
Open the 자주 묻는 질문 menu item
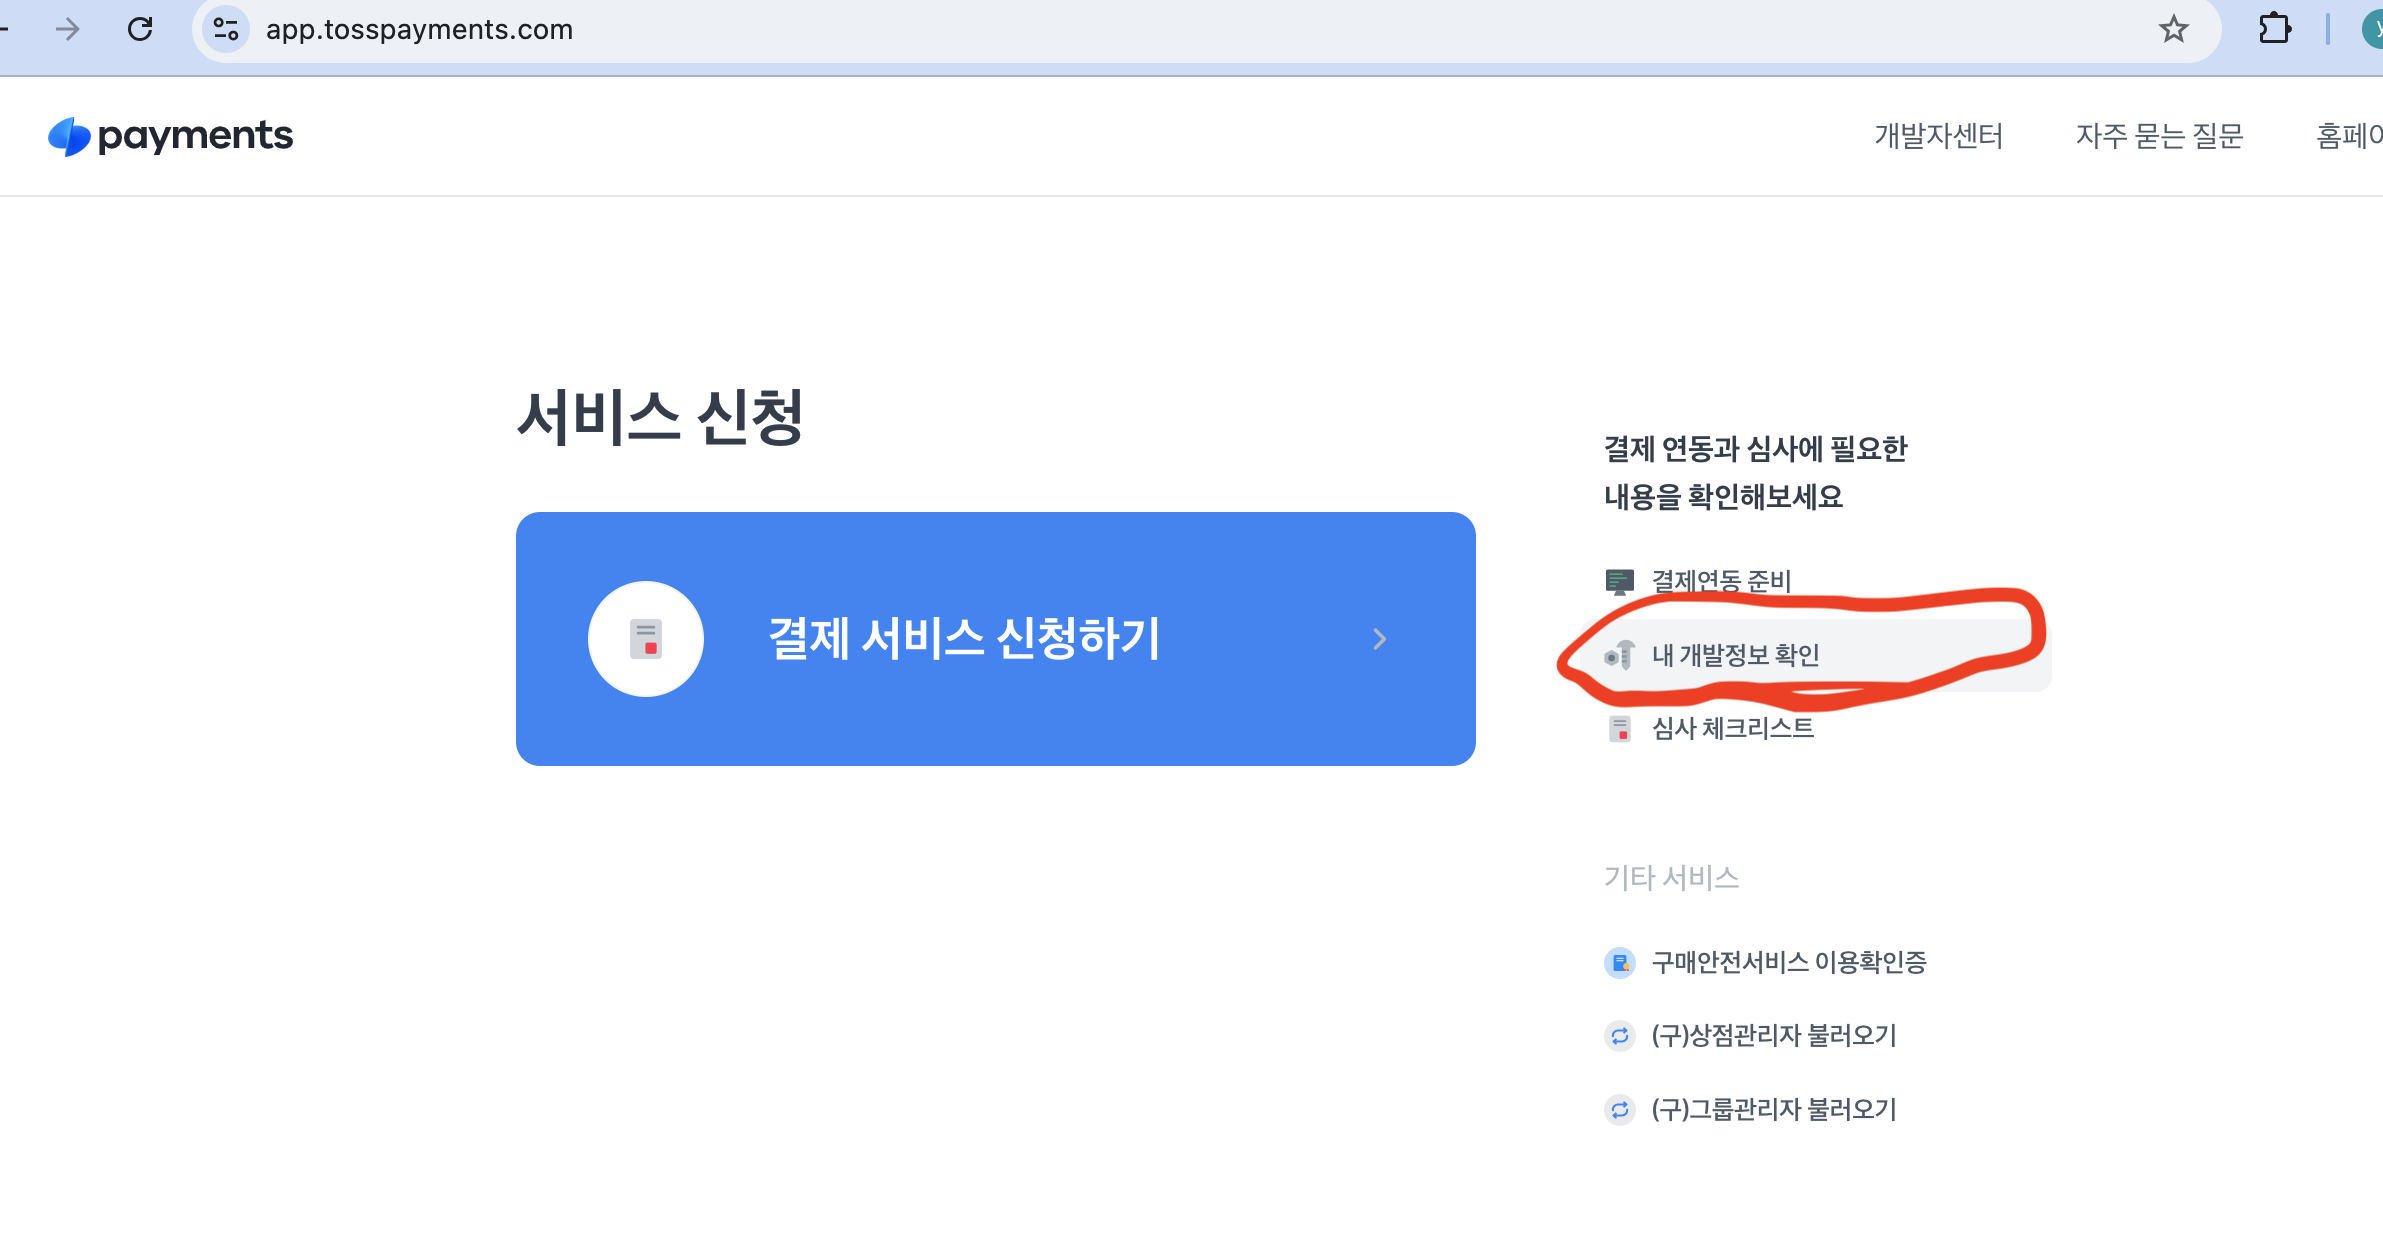[2159, 136]
